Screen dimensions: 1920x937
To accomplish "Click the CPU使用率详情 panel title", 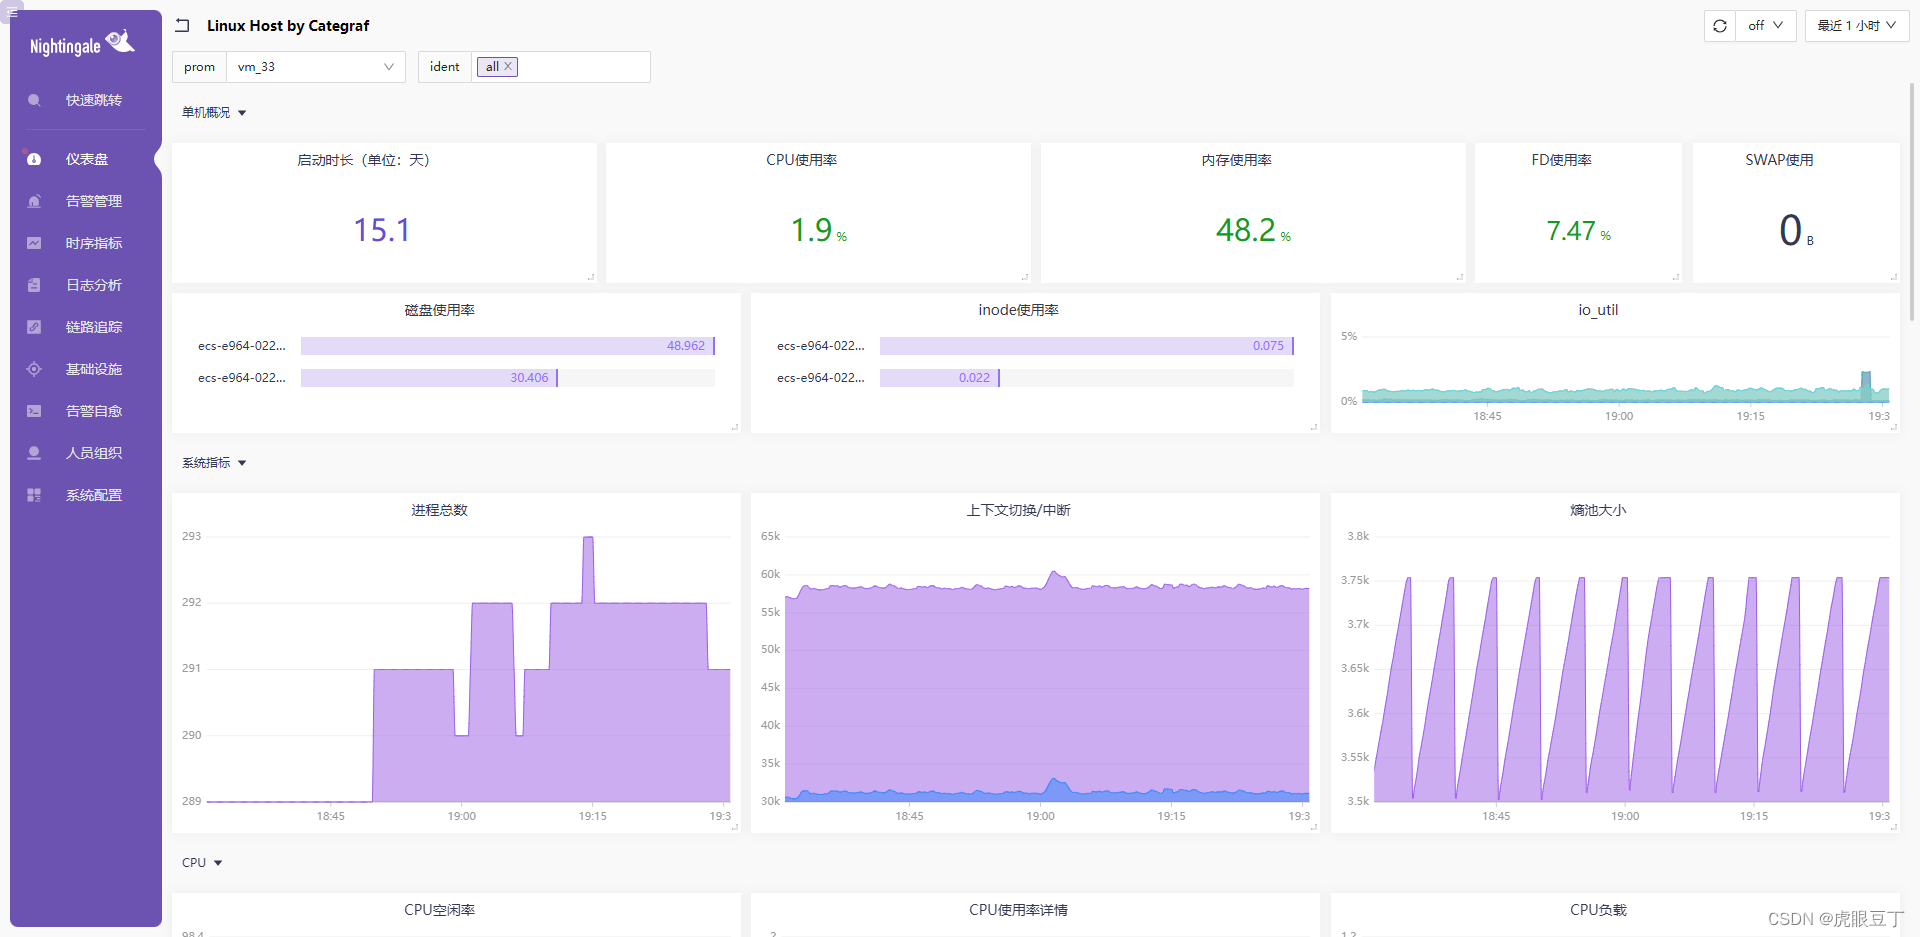I will [x=1018, y=910].
